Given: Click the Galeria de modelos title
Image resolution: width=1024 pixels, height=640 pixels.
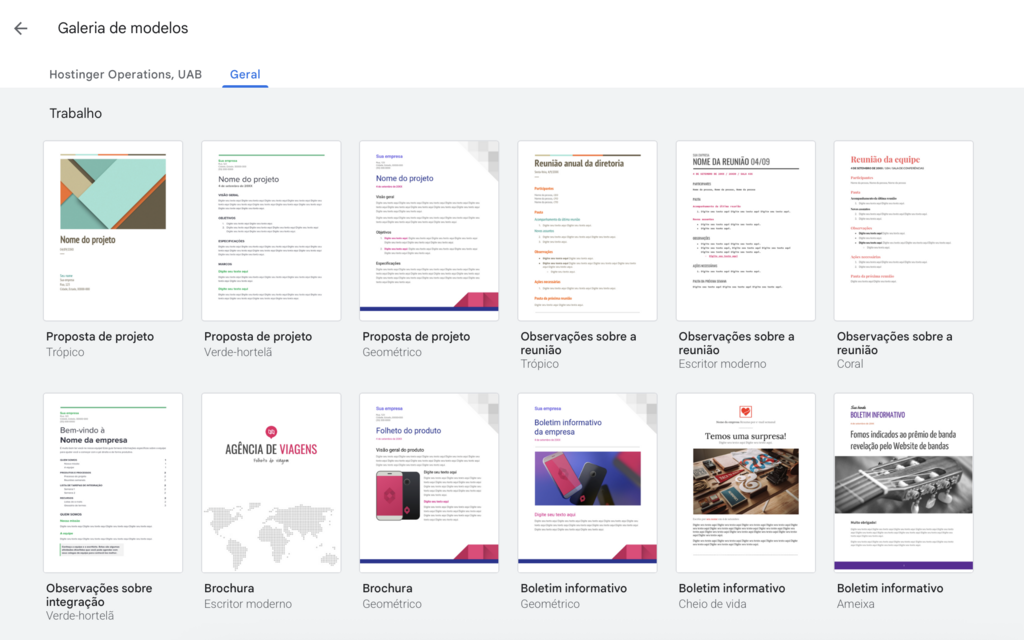Looking at the screenshot, I should click(123, 28).
